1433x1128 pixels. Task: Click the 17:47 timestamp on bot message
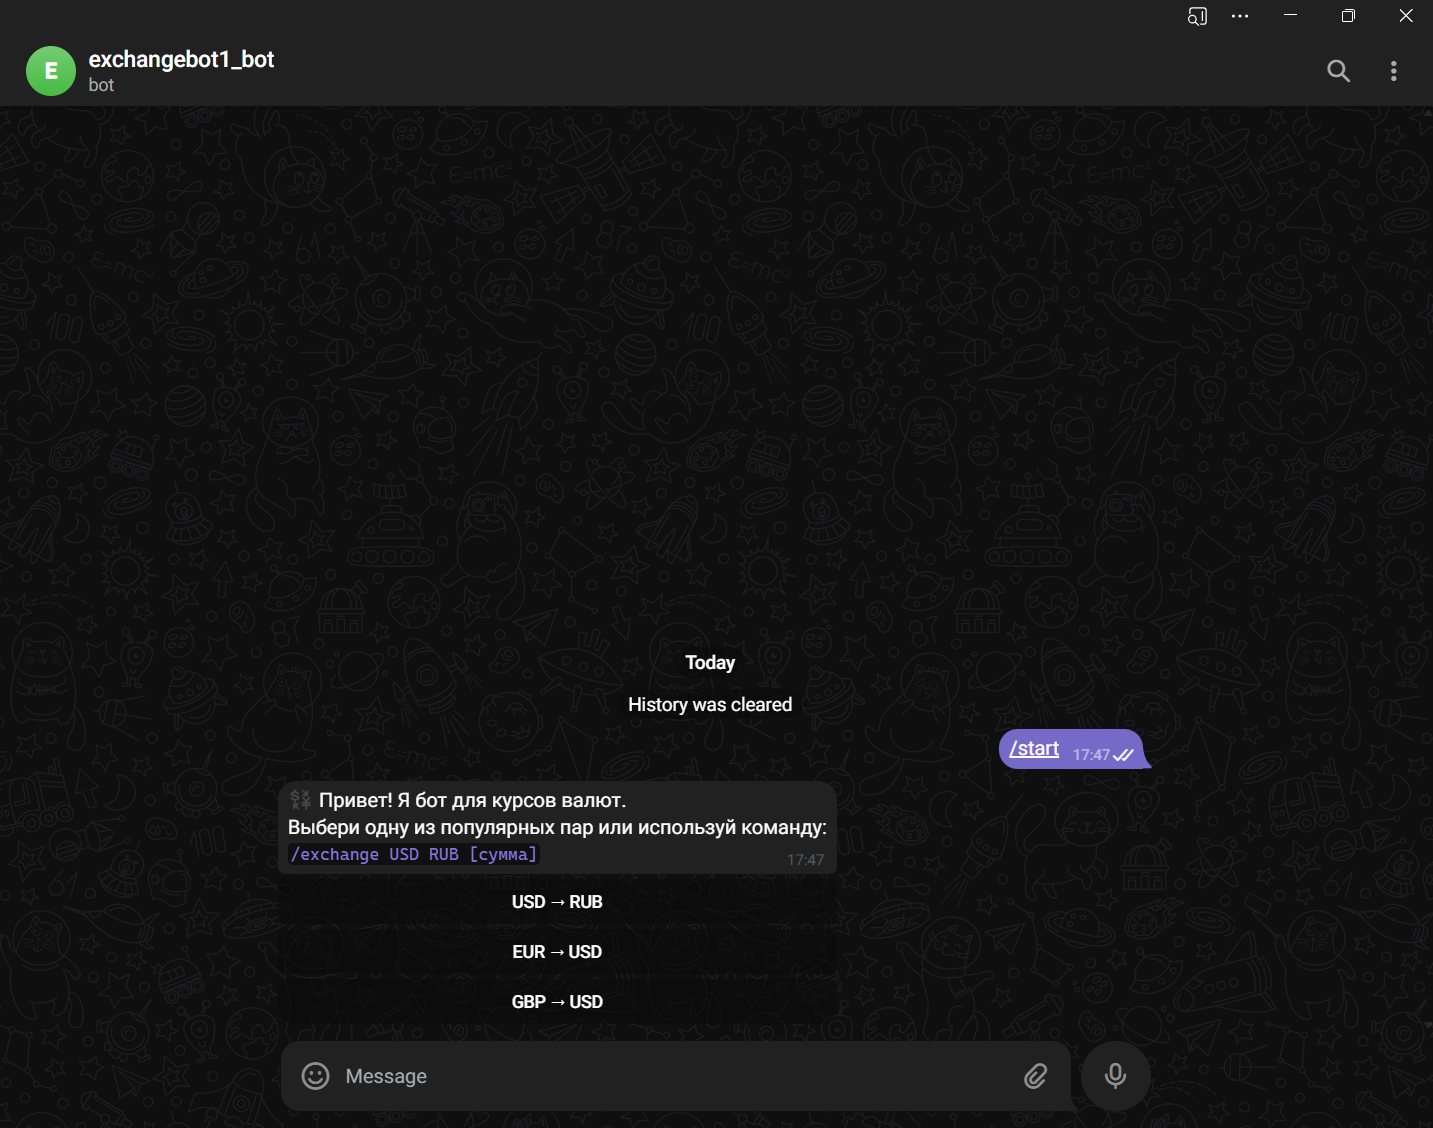(x=805, y=860)
